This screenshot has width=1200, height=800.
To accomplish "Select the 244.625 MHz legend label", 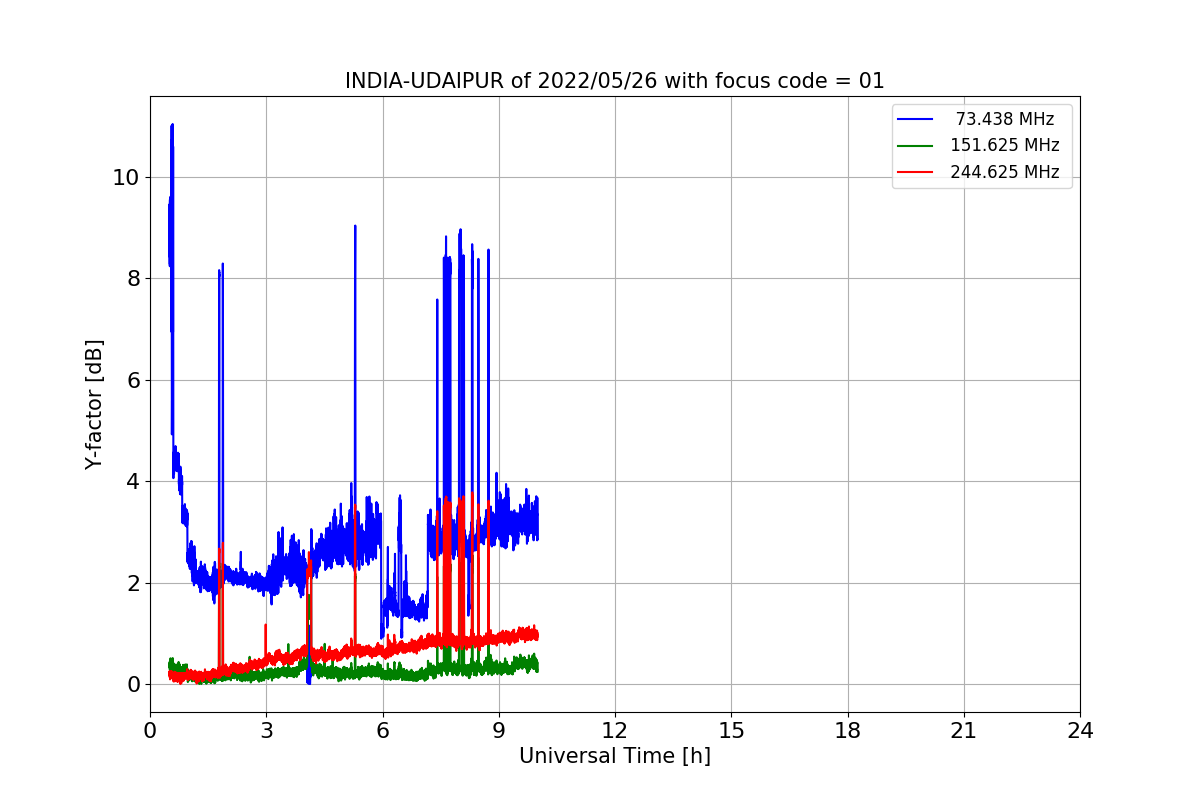I will tap(1005, 172).
